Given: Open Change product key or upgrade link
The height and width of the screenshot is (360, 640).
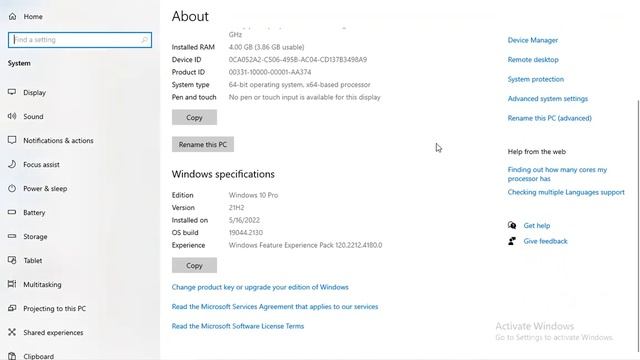Looking at the screenshot, I should click(260, 287).
